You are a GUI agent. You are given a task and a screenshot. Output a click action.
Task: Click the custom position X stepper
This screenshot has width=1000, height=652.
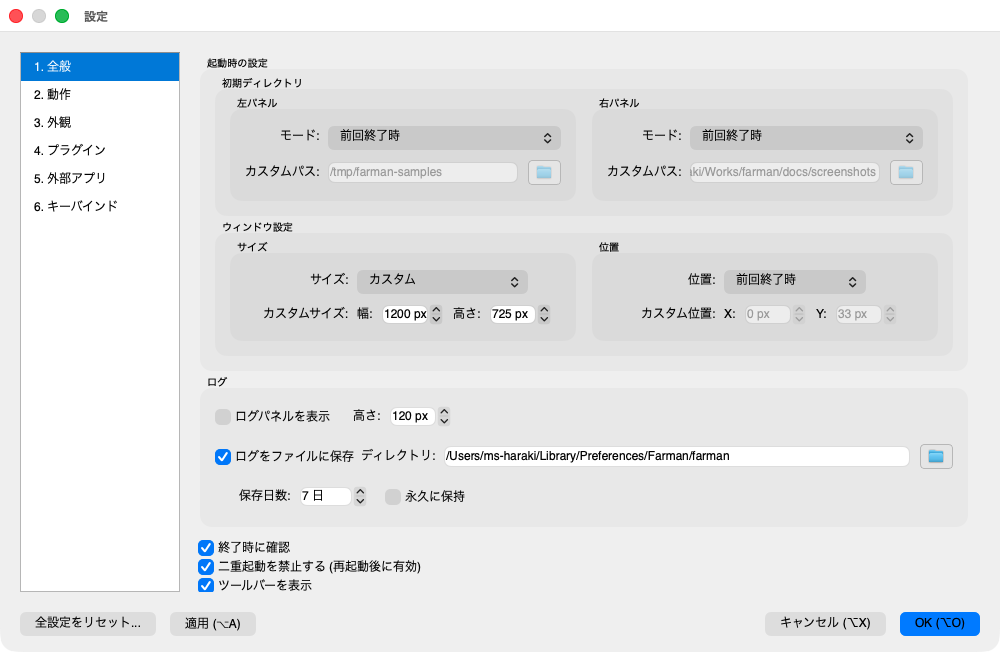point(799,314)
